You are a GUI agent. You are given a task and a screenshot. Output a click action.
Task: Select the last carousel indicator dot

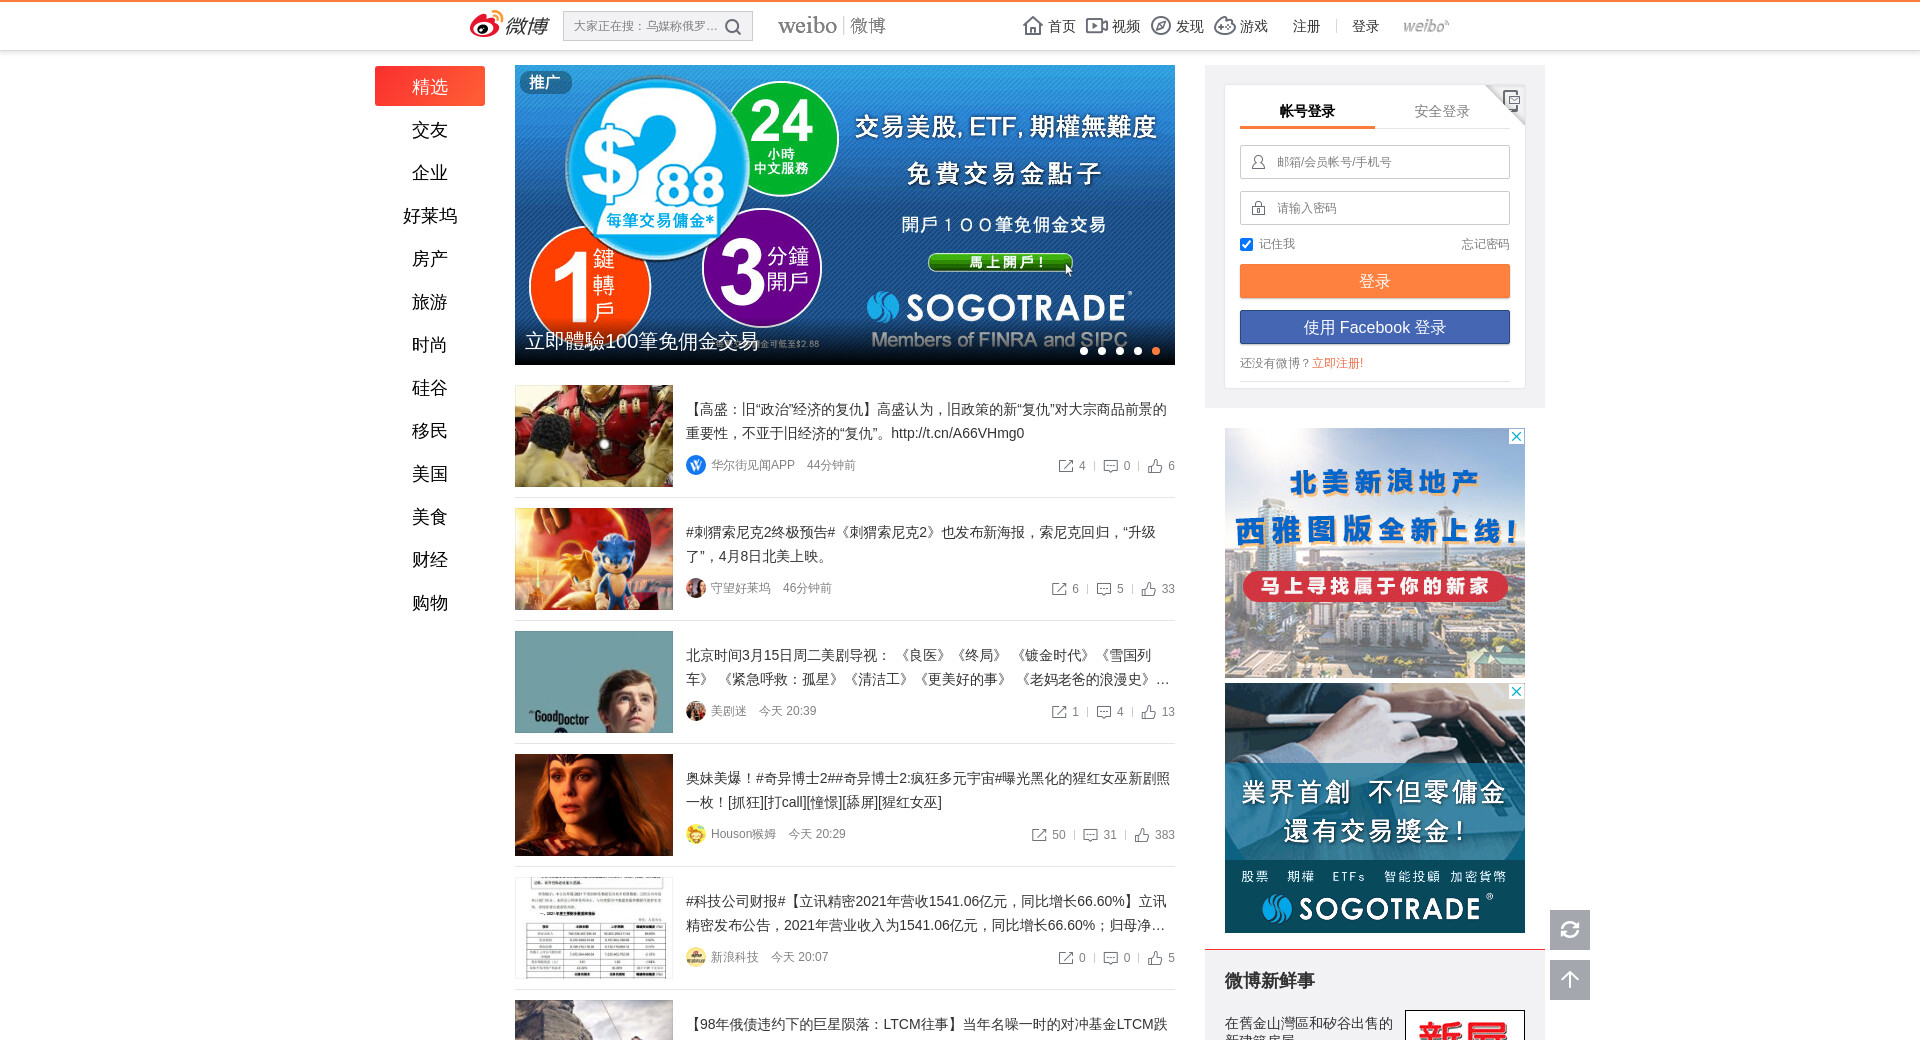click(x=1156, y=351)
